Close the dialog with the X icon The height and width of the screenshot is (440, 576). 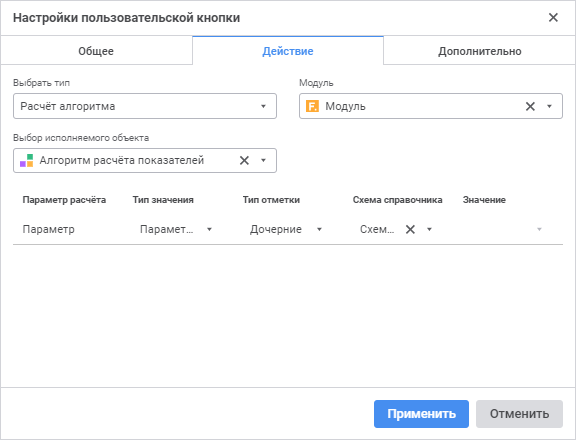coord(553,17)
